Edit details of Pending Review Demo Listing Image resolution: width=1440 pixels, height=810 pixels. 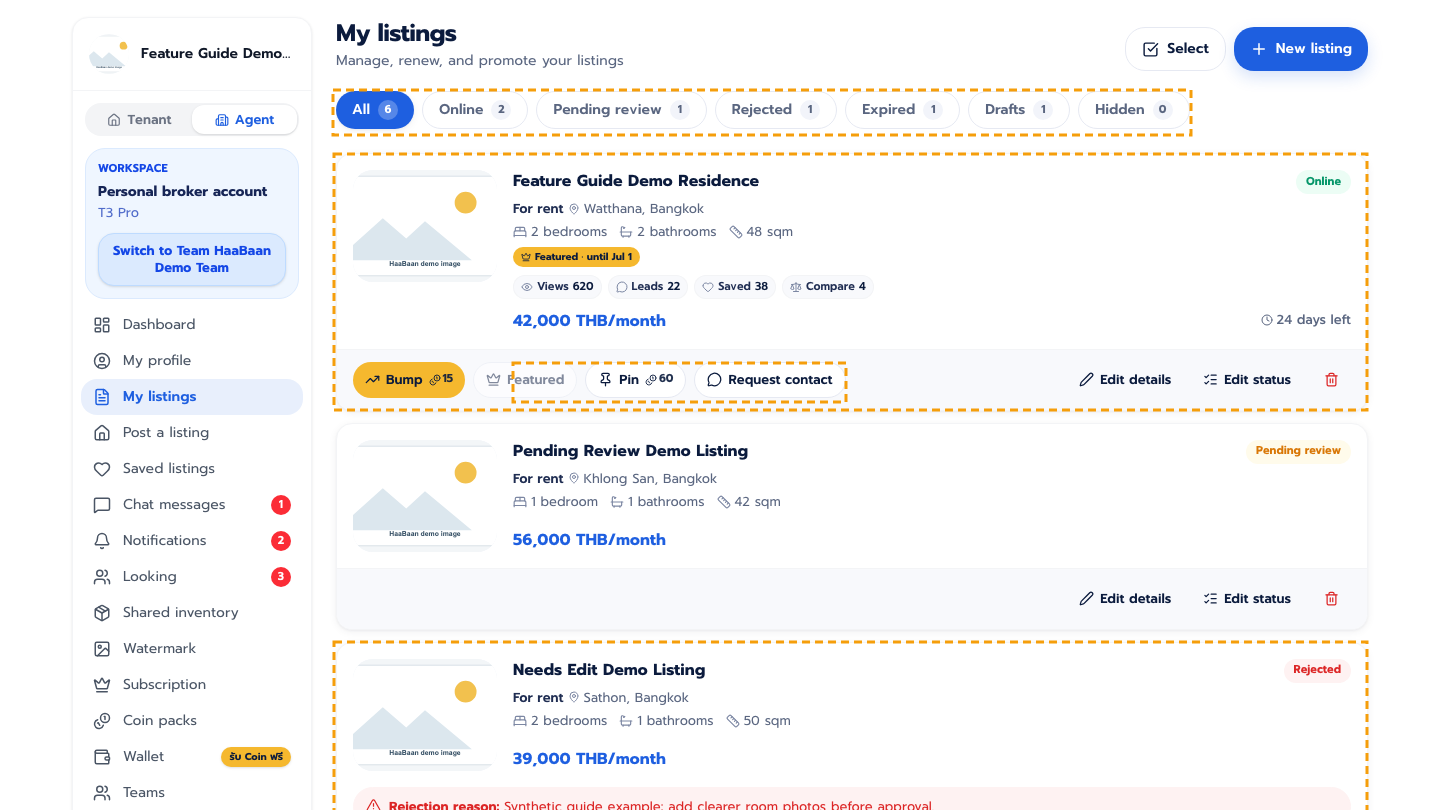1125,599
